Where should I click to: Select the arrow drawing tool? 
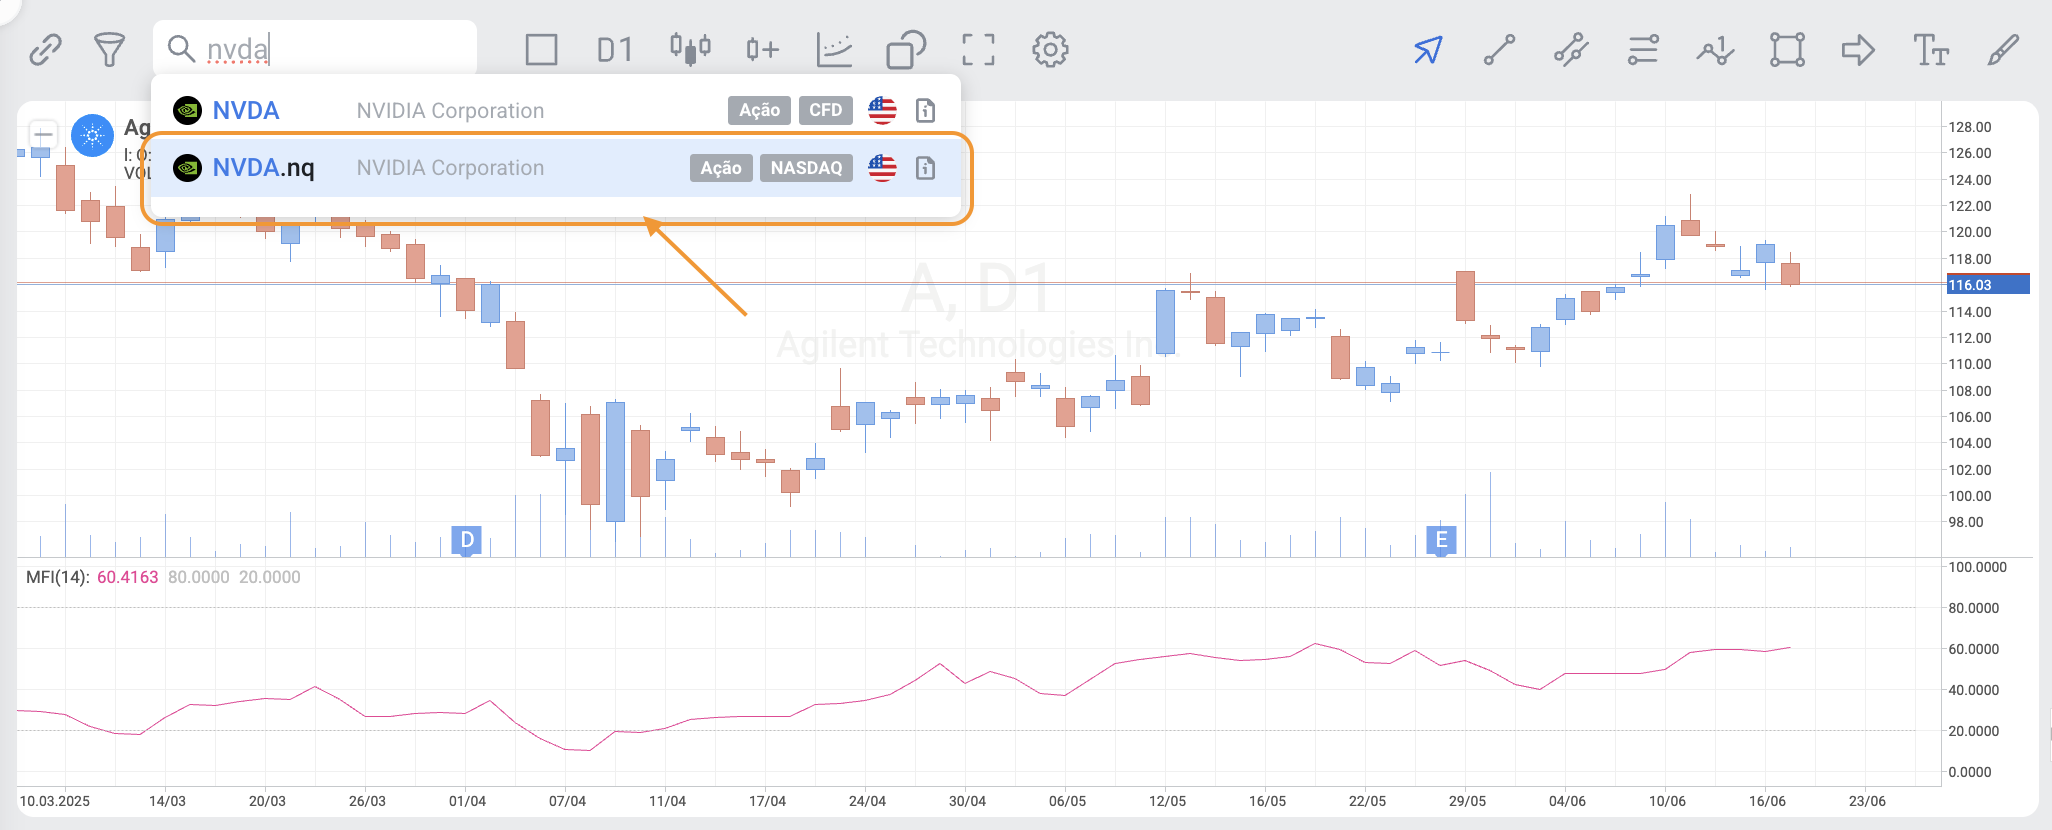point(1858,49)
